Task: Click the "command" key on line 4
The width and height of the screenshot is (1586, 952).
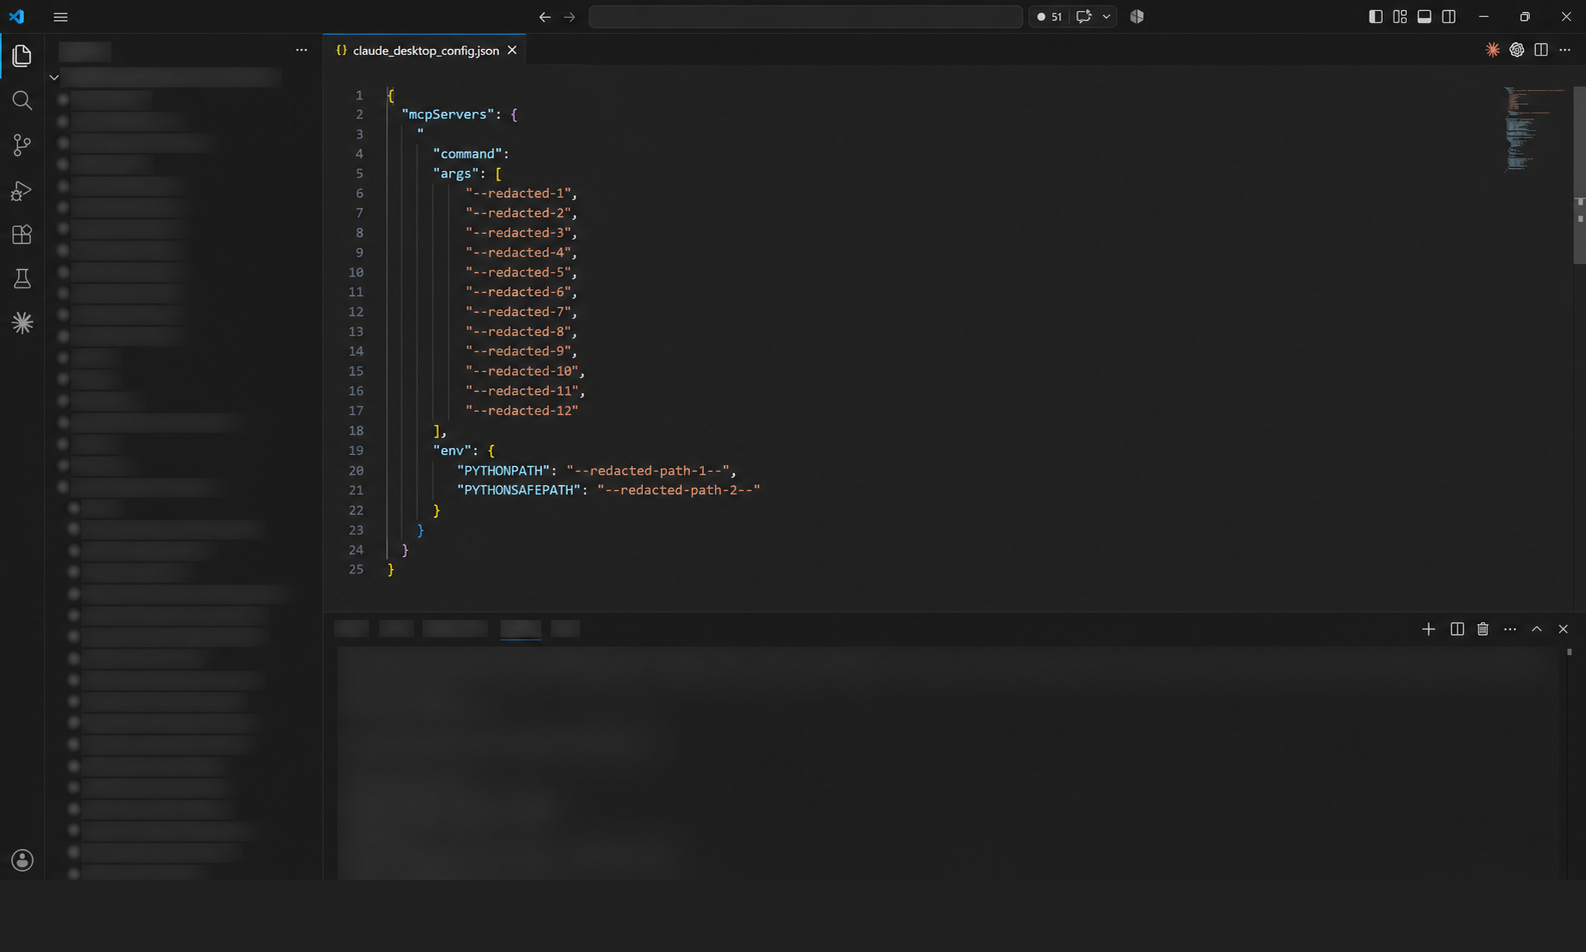Action: [467, 154]
